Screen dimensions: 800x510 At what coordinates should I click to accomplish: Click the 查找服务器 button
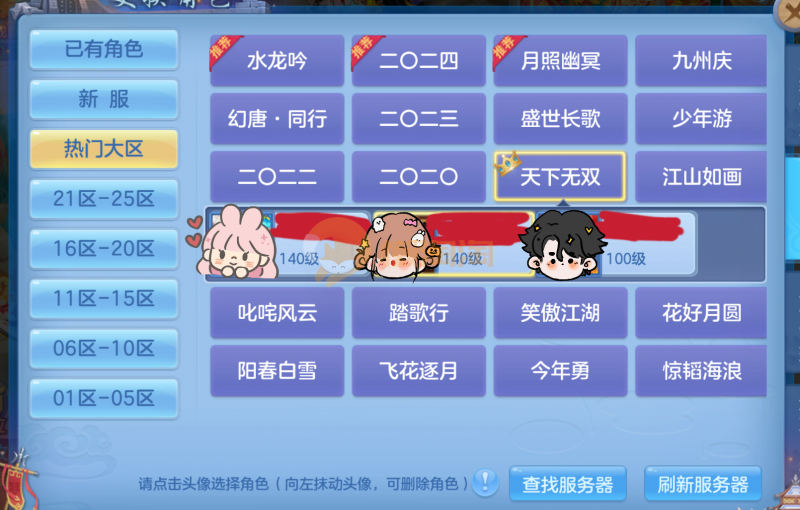pos(568,484)
